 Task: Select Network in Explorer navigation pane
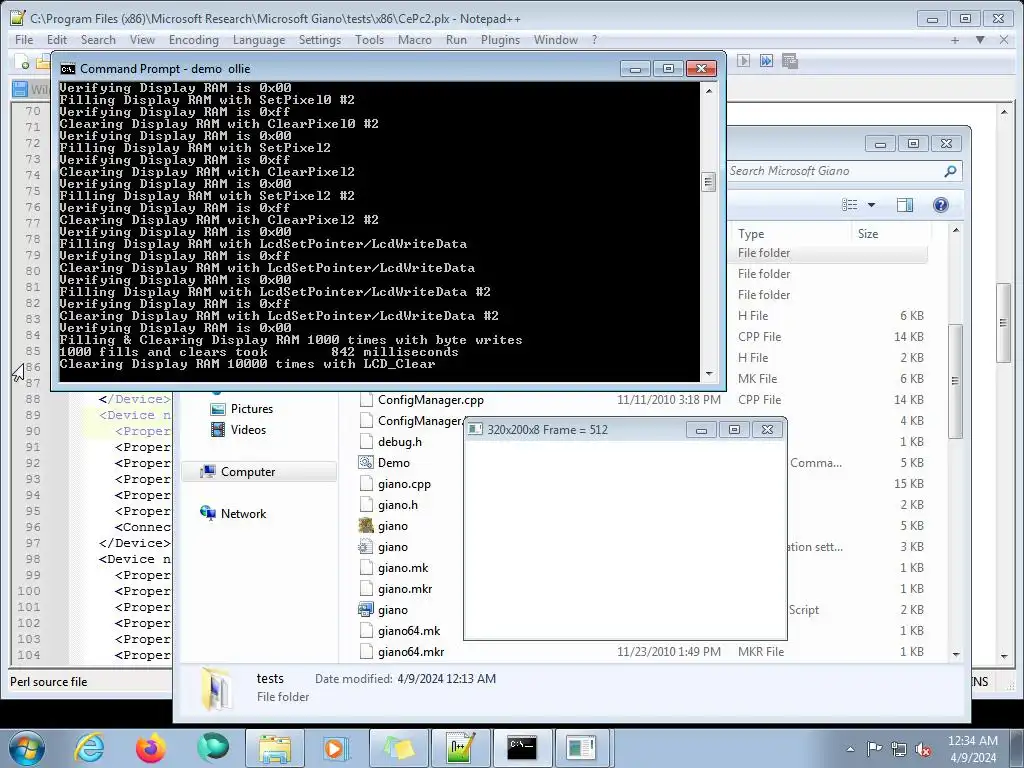[243, 513]
